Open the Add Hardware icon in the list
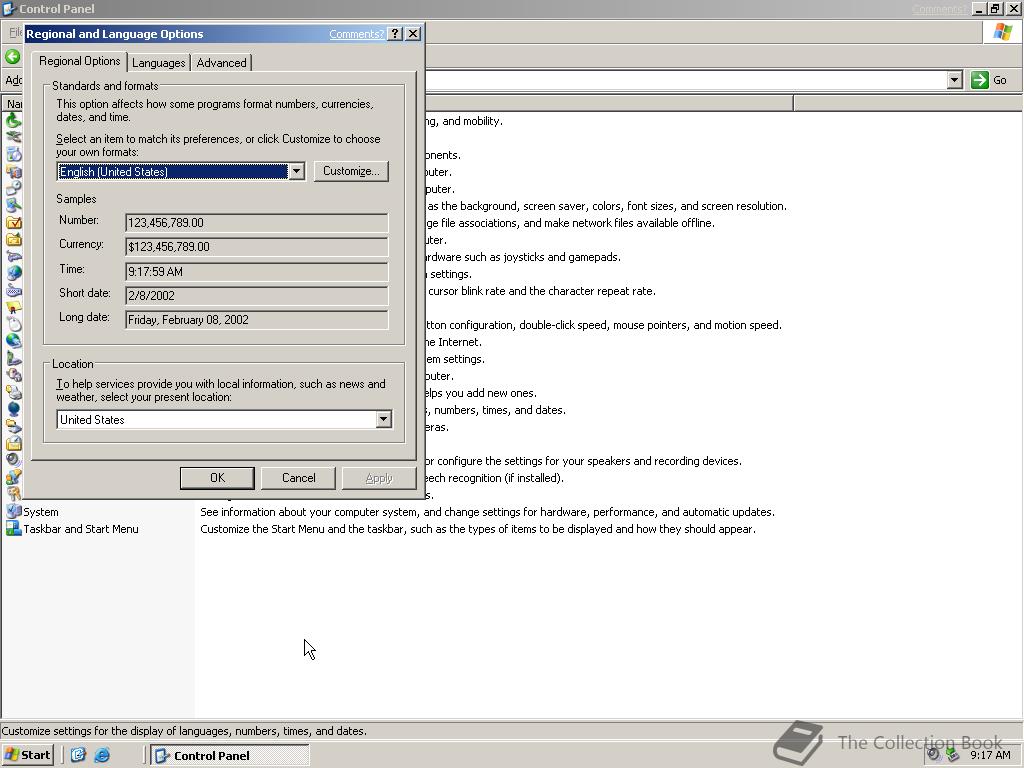 click(x=13, y=137)
